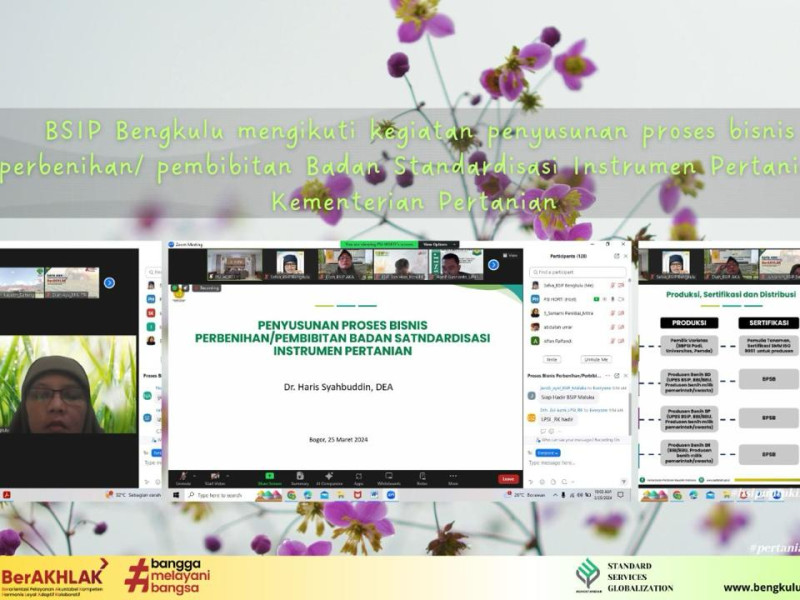Image resolution: width=800 pixels, height=600 pixels.
Task: Click the Recording indicator label
Action: point(206,288)
